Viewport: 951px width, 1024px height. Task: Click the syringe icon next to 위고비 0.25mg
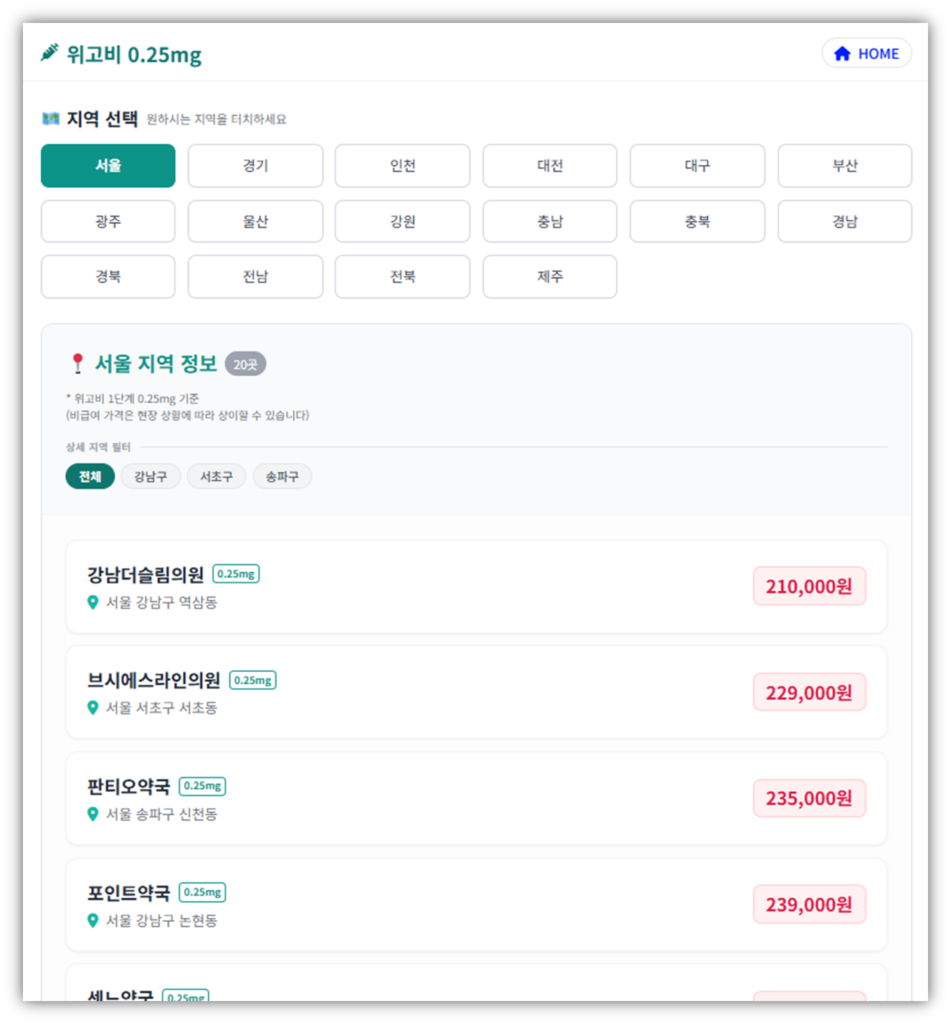click(44, 51)
